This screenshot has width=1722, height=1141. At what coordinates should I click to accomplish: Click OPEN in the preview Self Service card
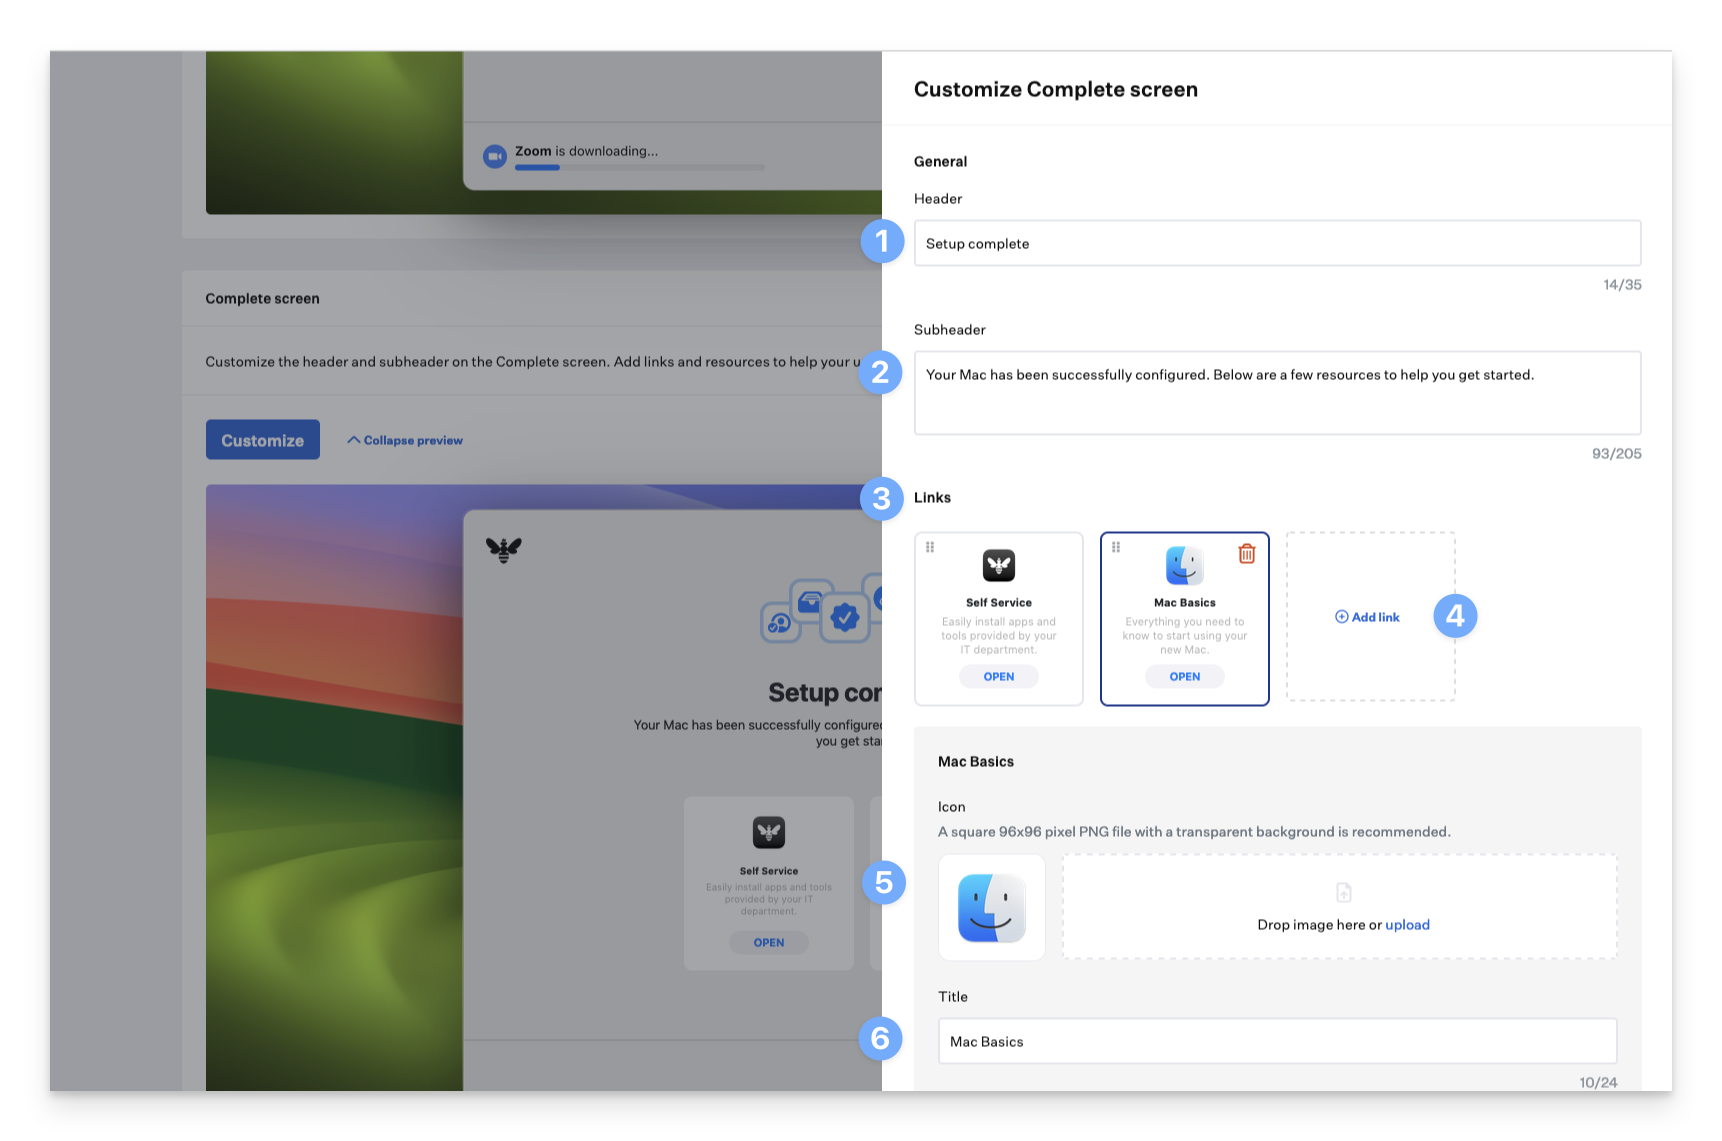[x=769, y=943]
